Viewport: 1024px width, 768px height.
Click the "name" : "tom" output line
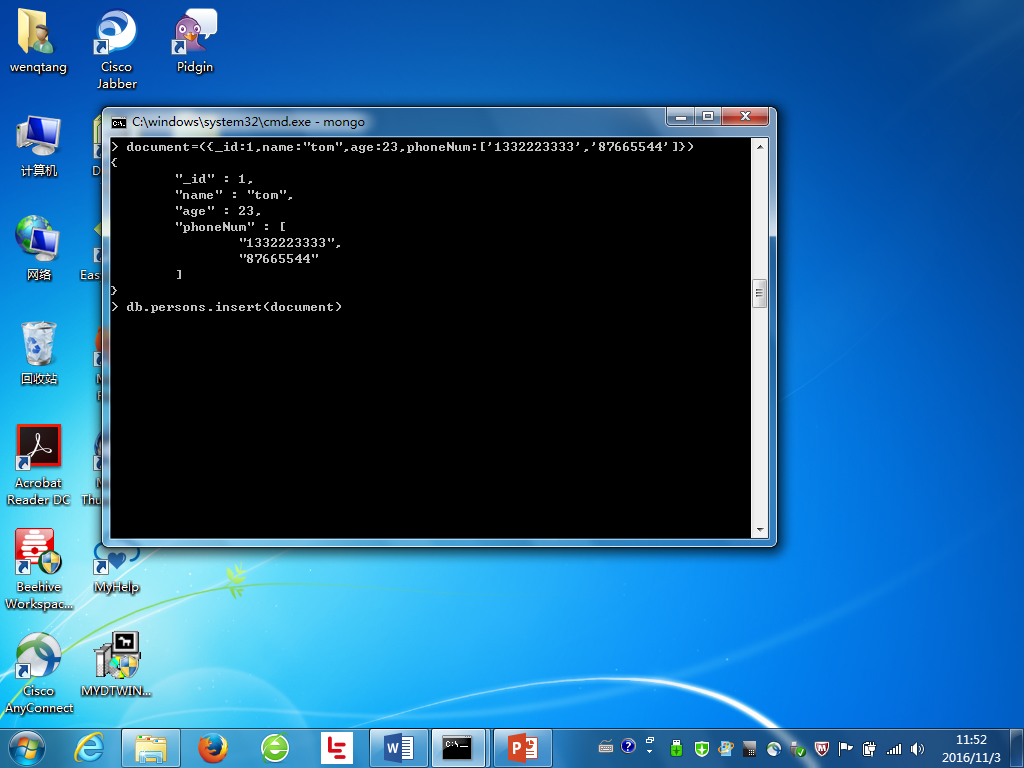coord(234,195)
